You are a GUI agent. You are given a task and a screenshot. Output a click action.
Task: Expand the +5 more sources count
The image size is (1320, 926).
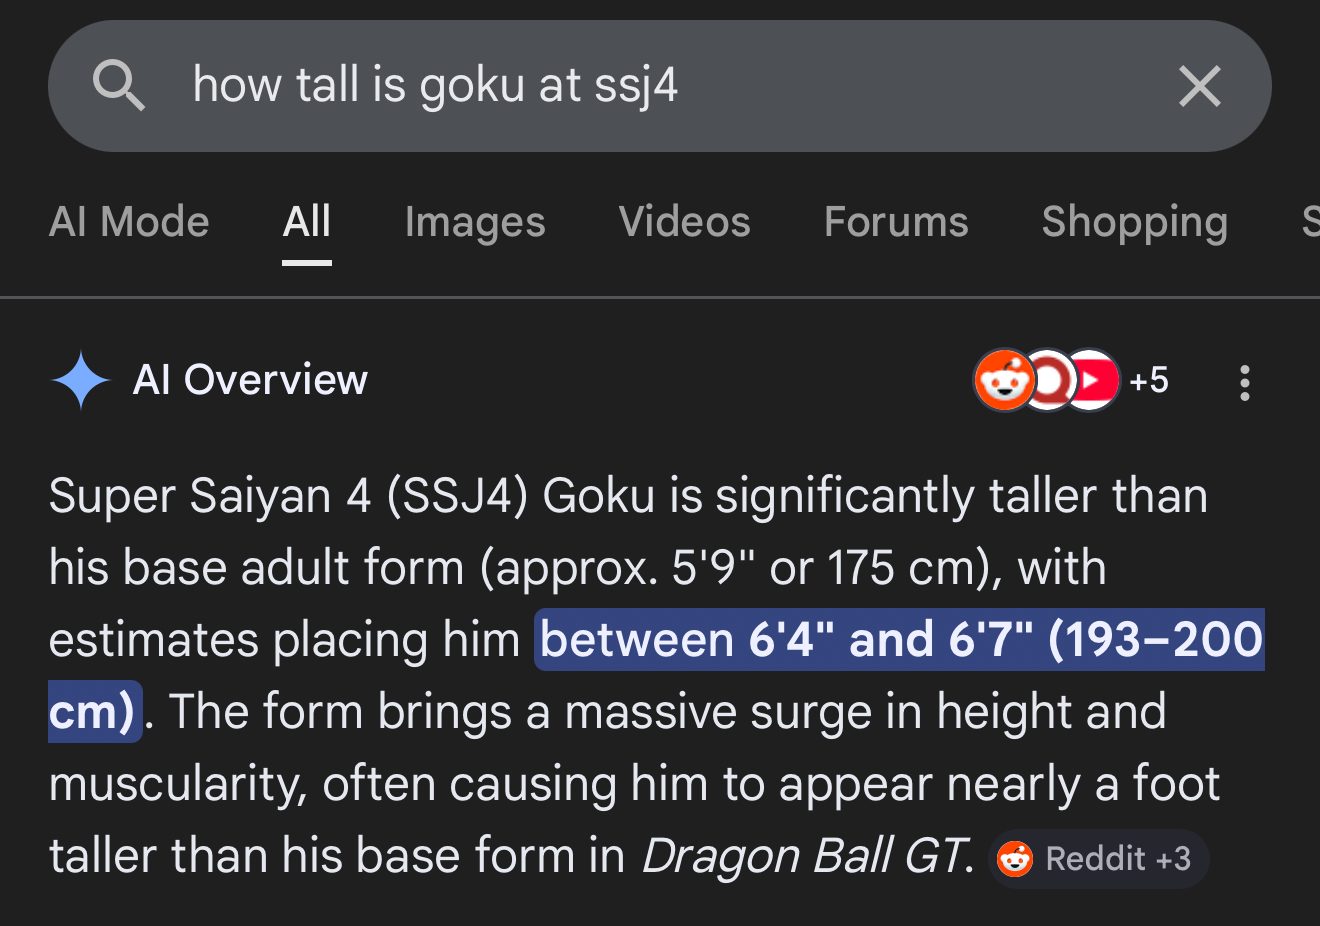[1149, 381]
